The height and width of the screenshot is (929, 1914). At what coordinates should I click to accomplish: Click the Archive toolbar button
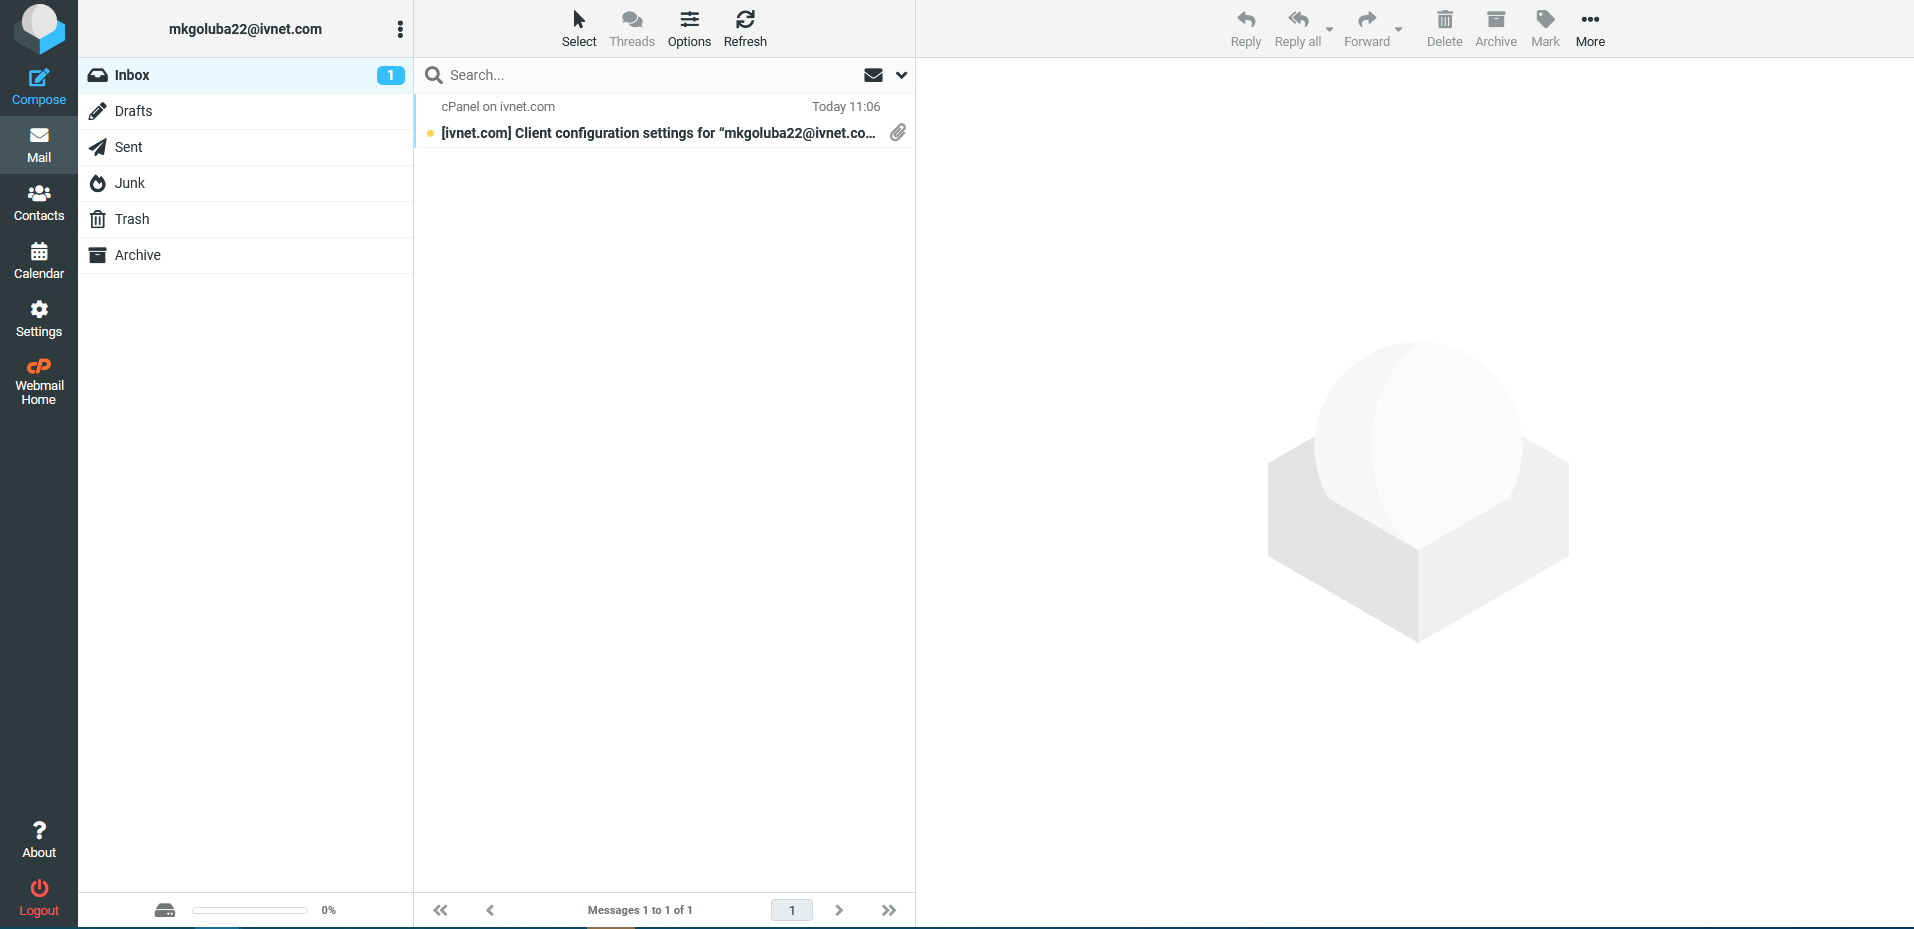pos(1496,29)
